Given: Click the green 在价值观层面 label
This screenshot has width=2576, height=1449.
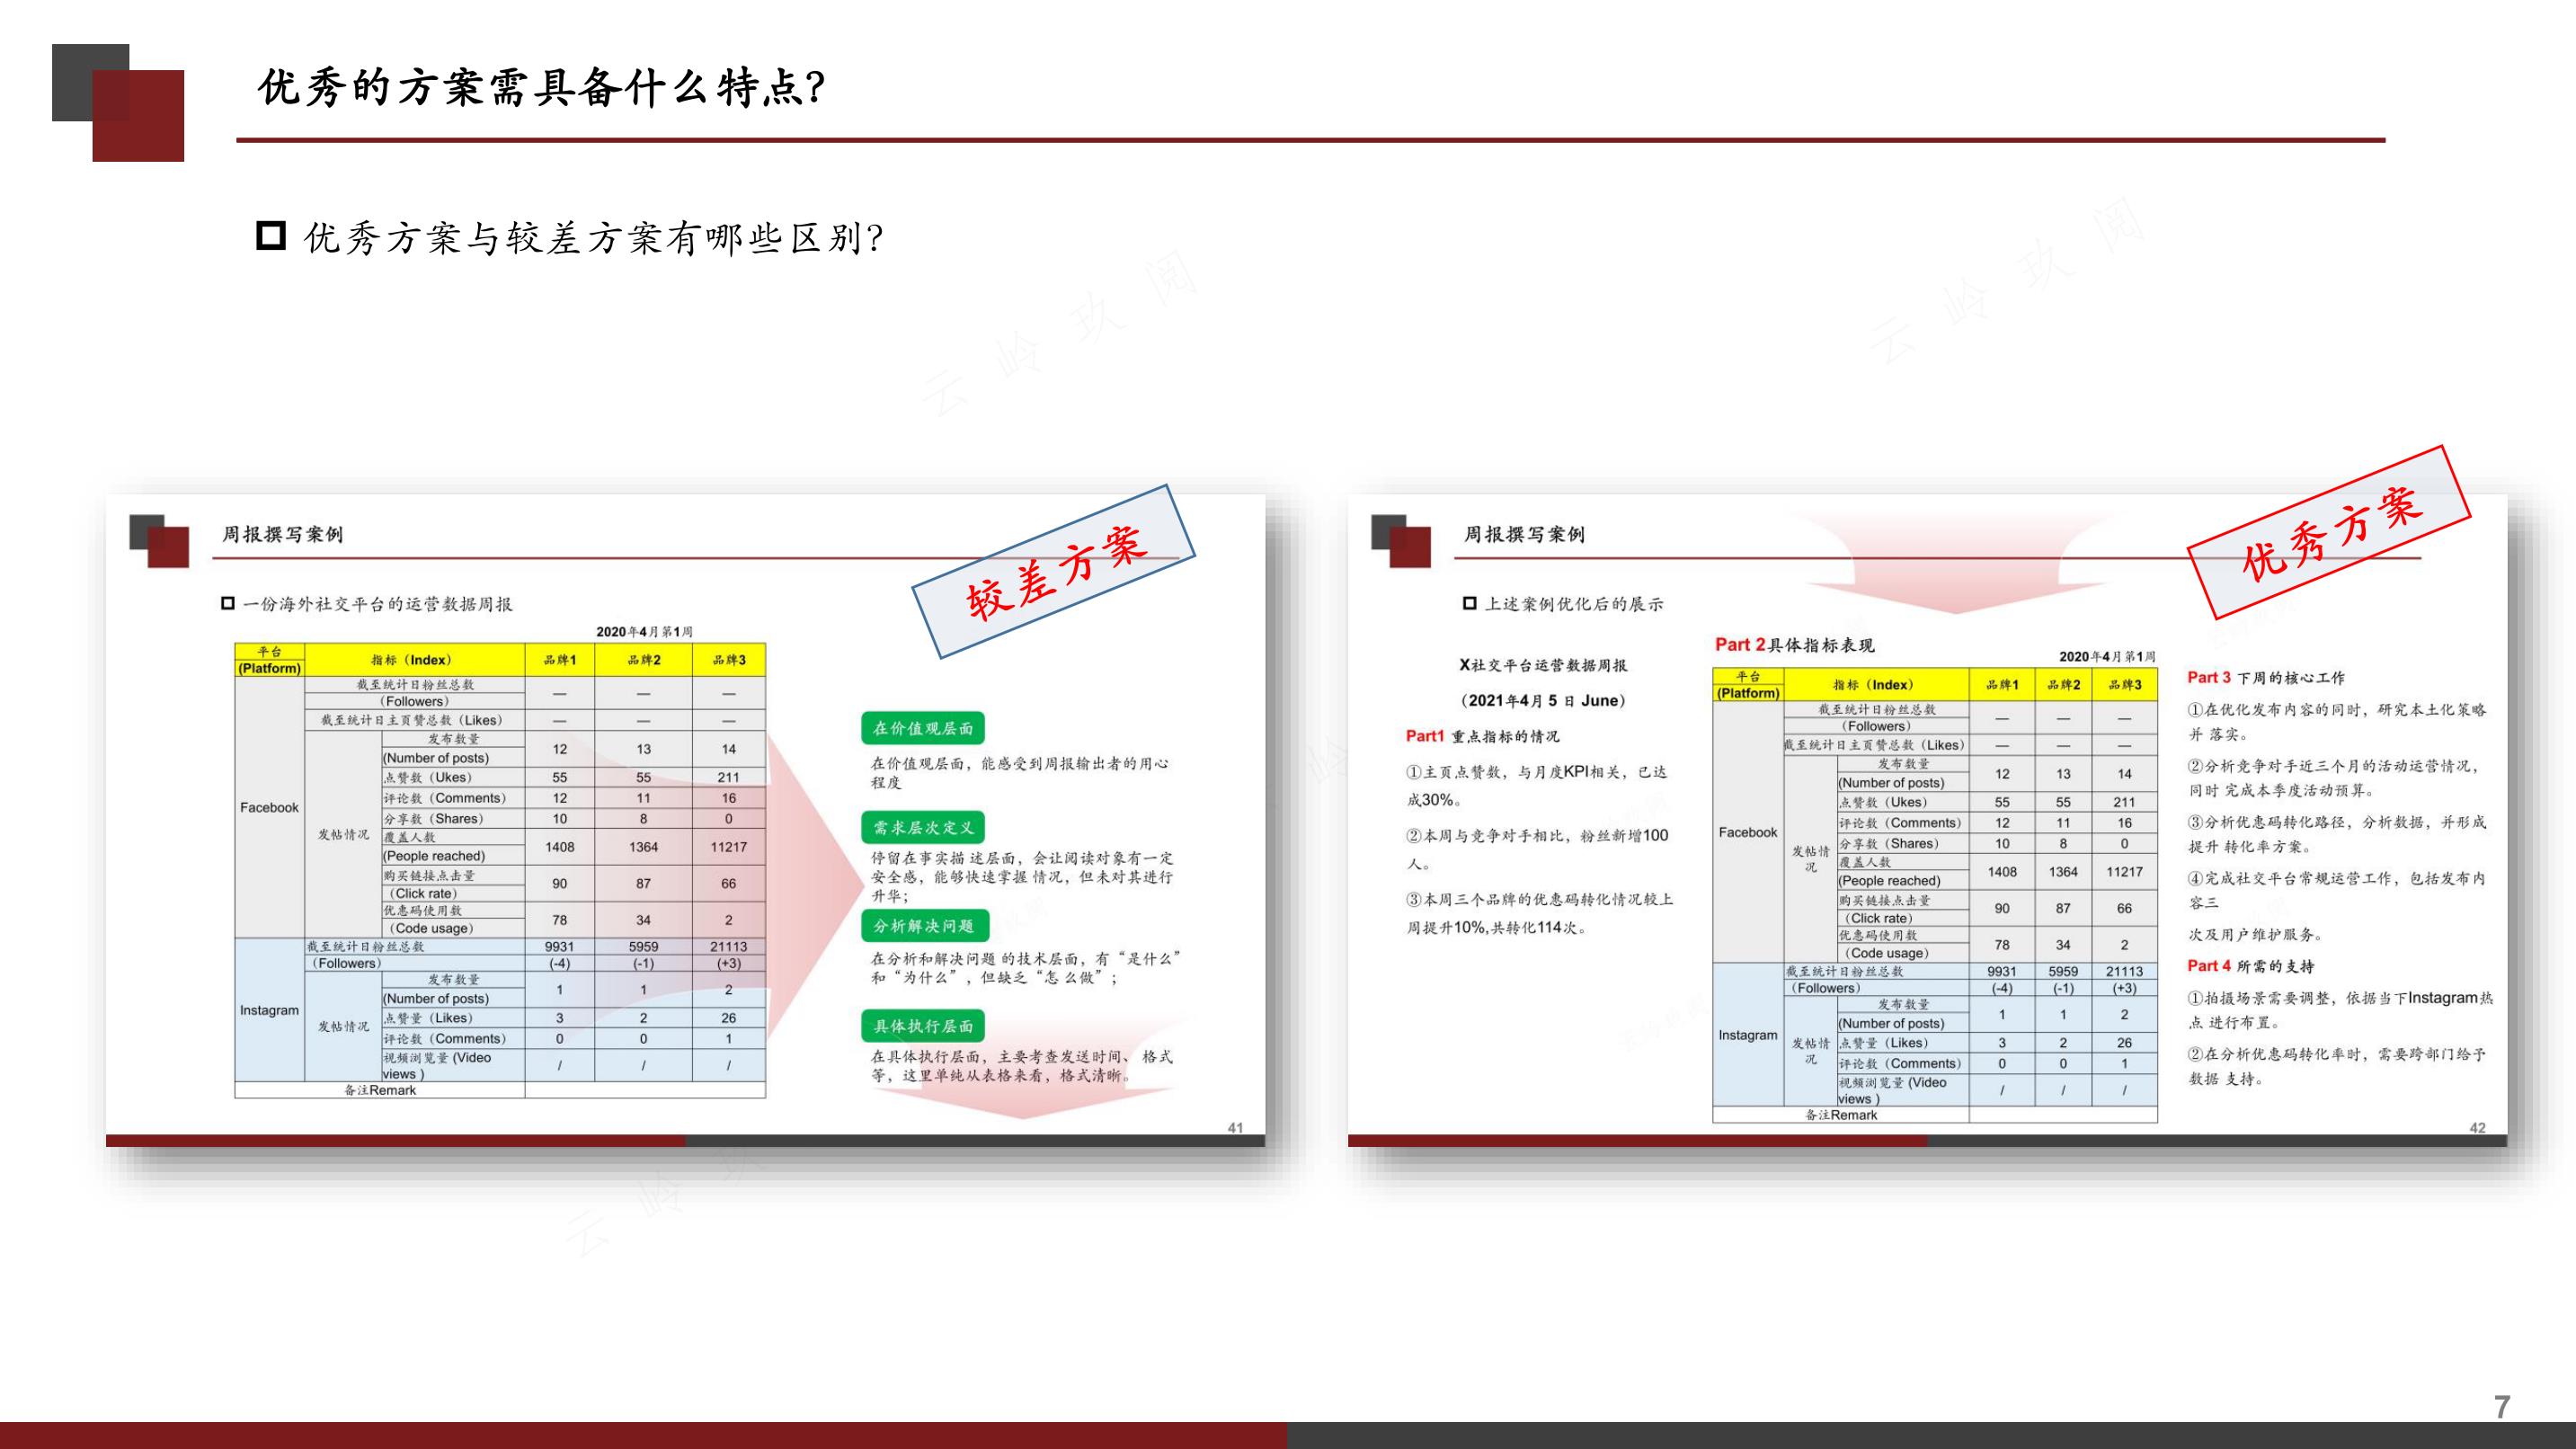Looking at the screenshot, I should pos(923,728).
